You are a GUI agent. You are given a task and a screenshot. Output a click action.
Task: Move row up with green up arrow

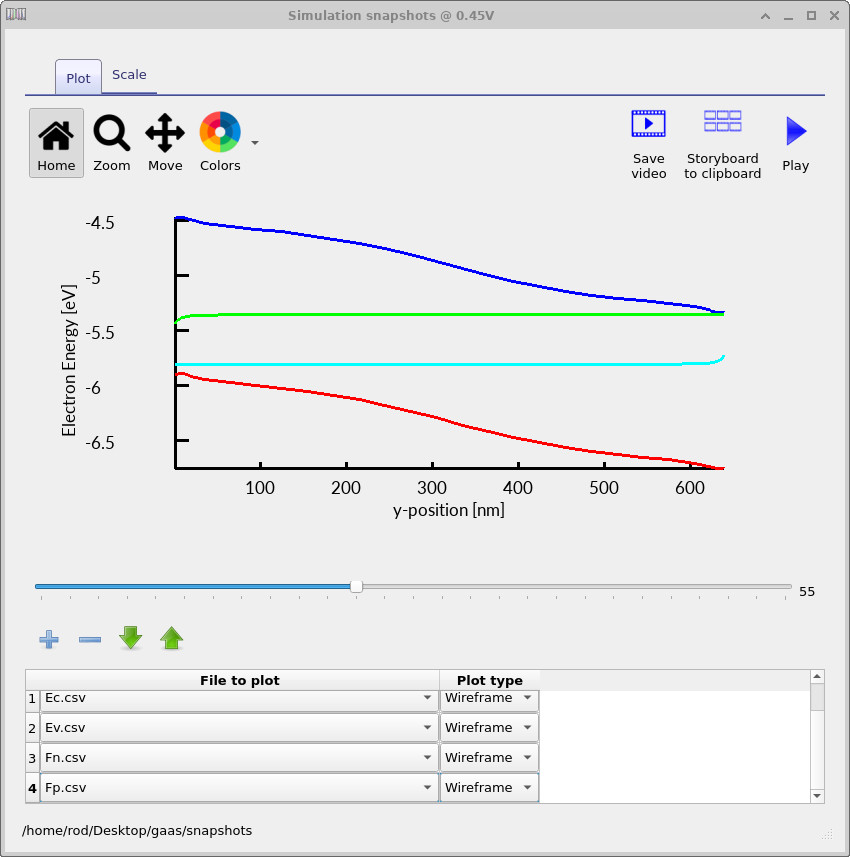[x=172, y=638]
